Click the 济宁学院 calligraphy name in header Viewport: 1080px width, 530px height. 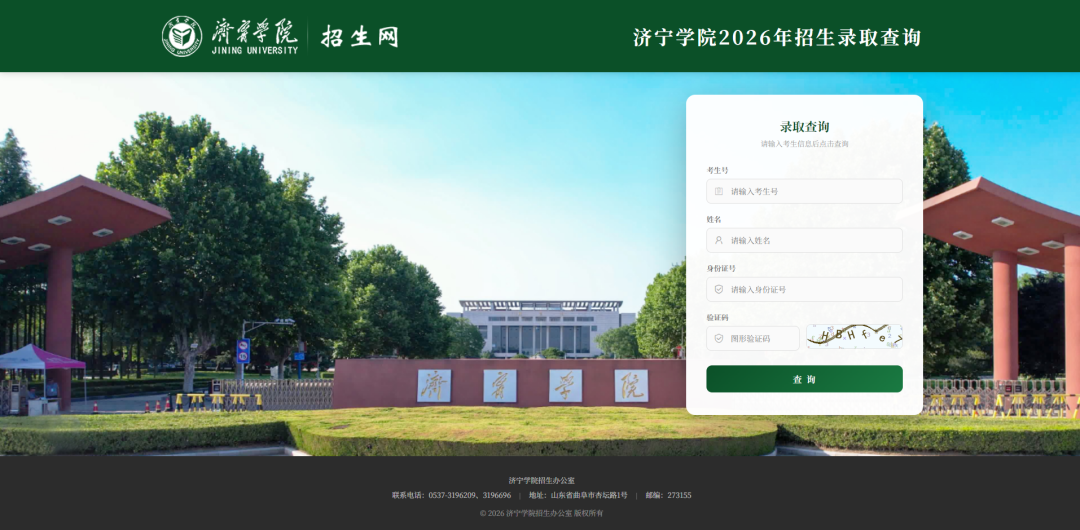point(254,31)
